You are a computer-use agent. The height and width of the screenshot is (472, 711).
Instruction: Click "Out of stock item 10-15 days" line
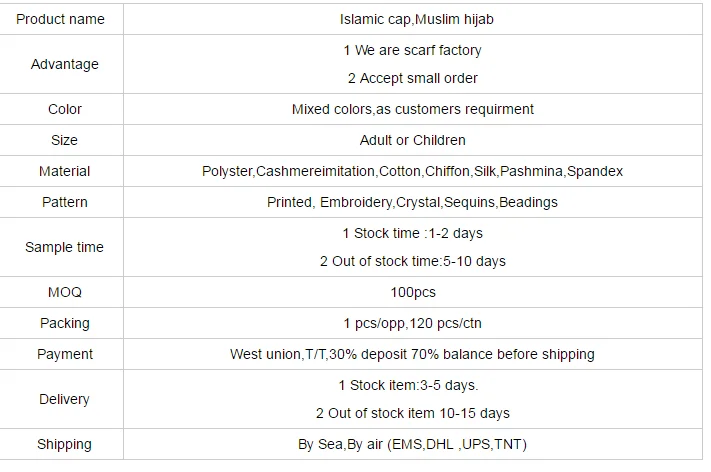pyautogui.click(x=412, y=413)
